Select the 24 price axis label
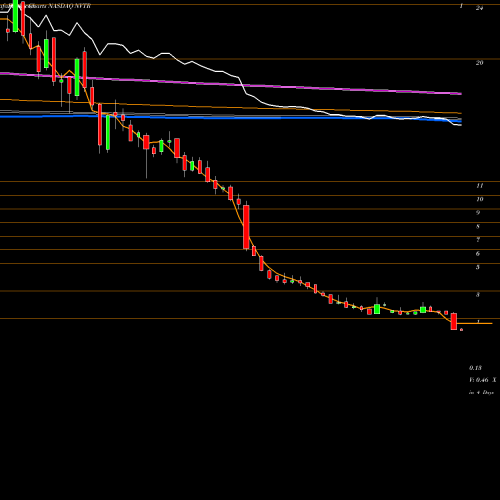Viewport: 500px width, 500px height. pyautogui.click(x=479, y=8)
